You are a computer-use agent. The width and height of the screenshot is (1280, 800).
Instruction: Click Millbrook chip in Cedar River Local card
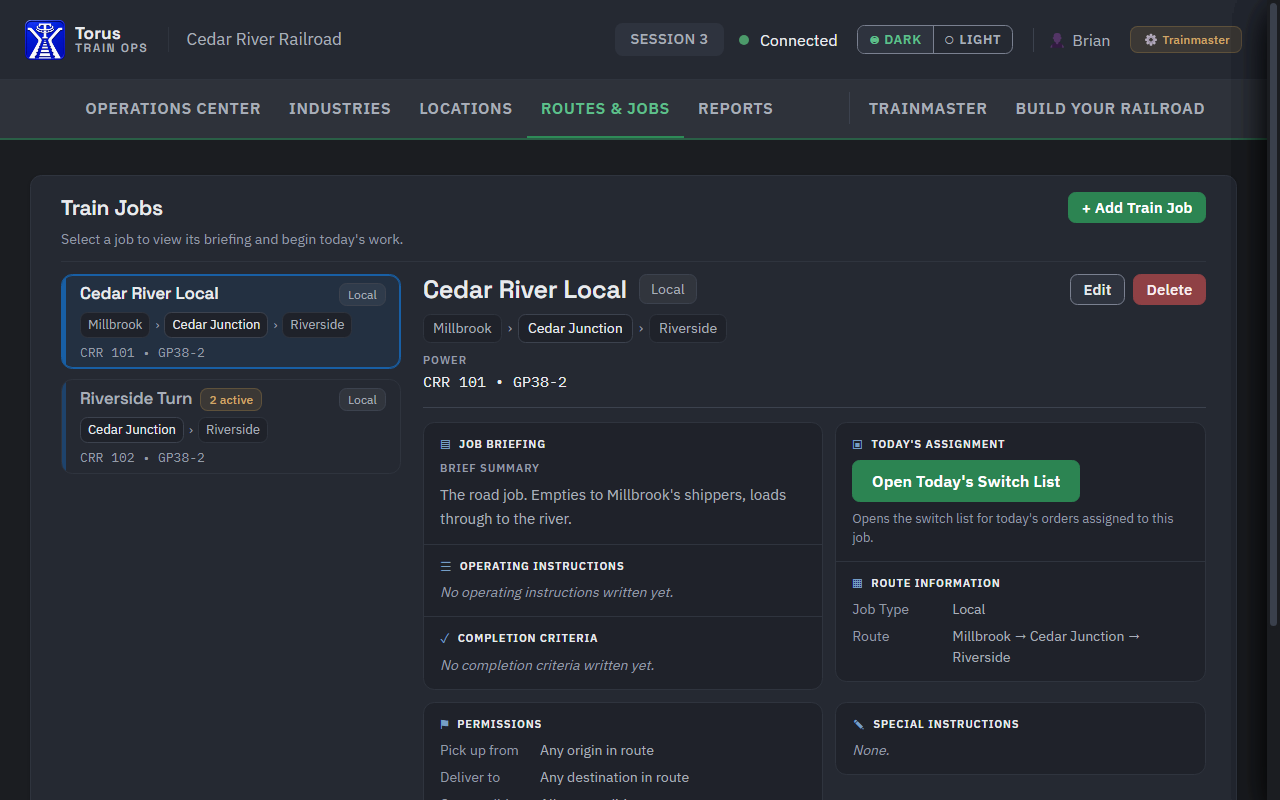coord(115,325)
